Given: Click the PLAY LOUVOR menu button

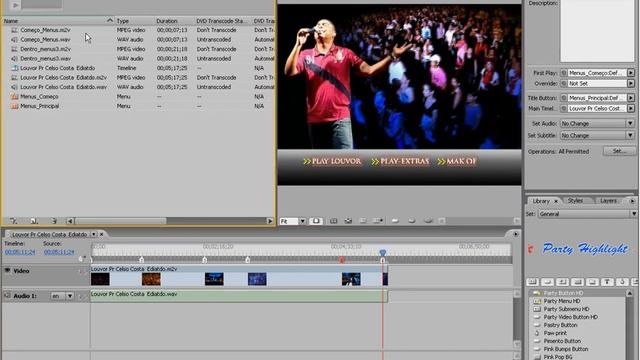Looking at the screenshot, I should tap(332, 161).
